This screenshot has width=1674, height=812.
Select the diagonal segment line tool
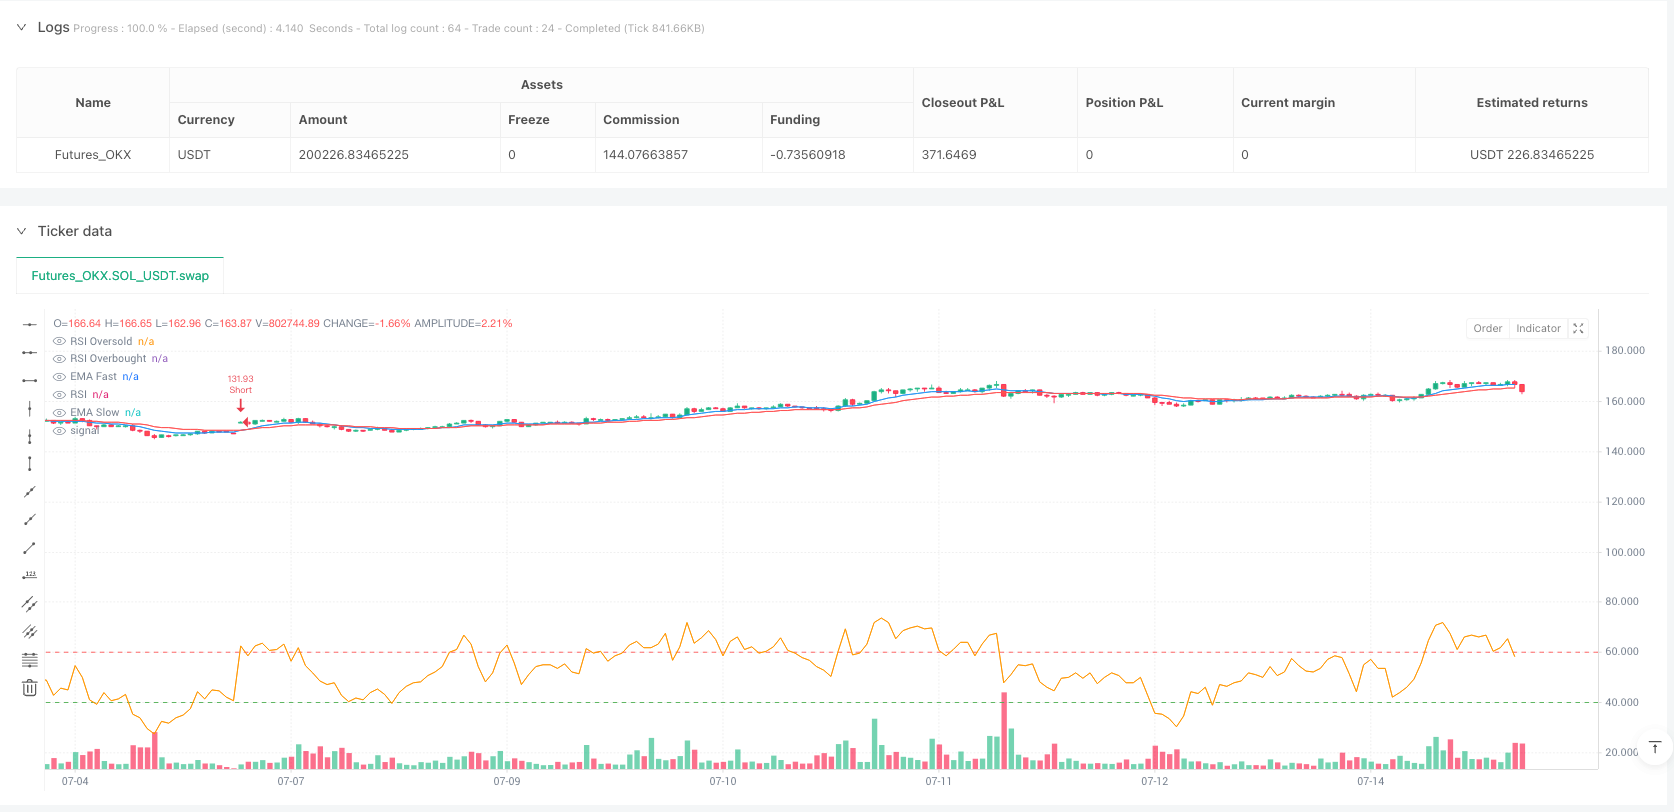(x=30, y=548)
